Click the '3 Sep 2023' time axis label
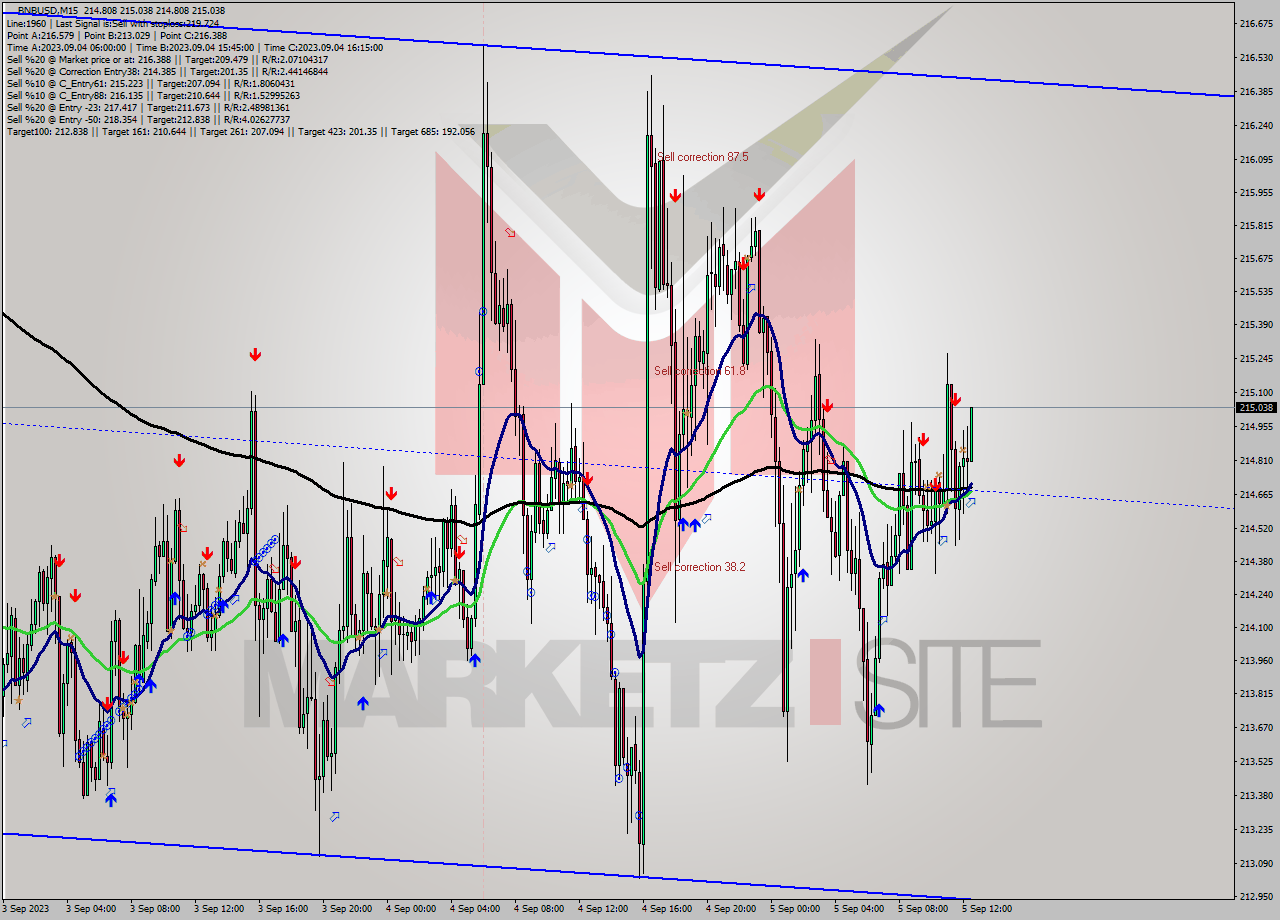Screen dimensions: 1280x920 pyautogui.click(x=24, y=909)
